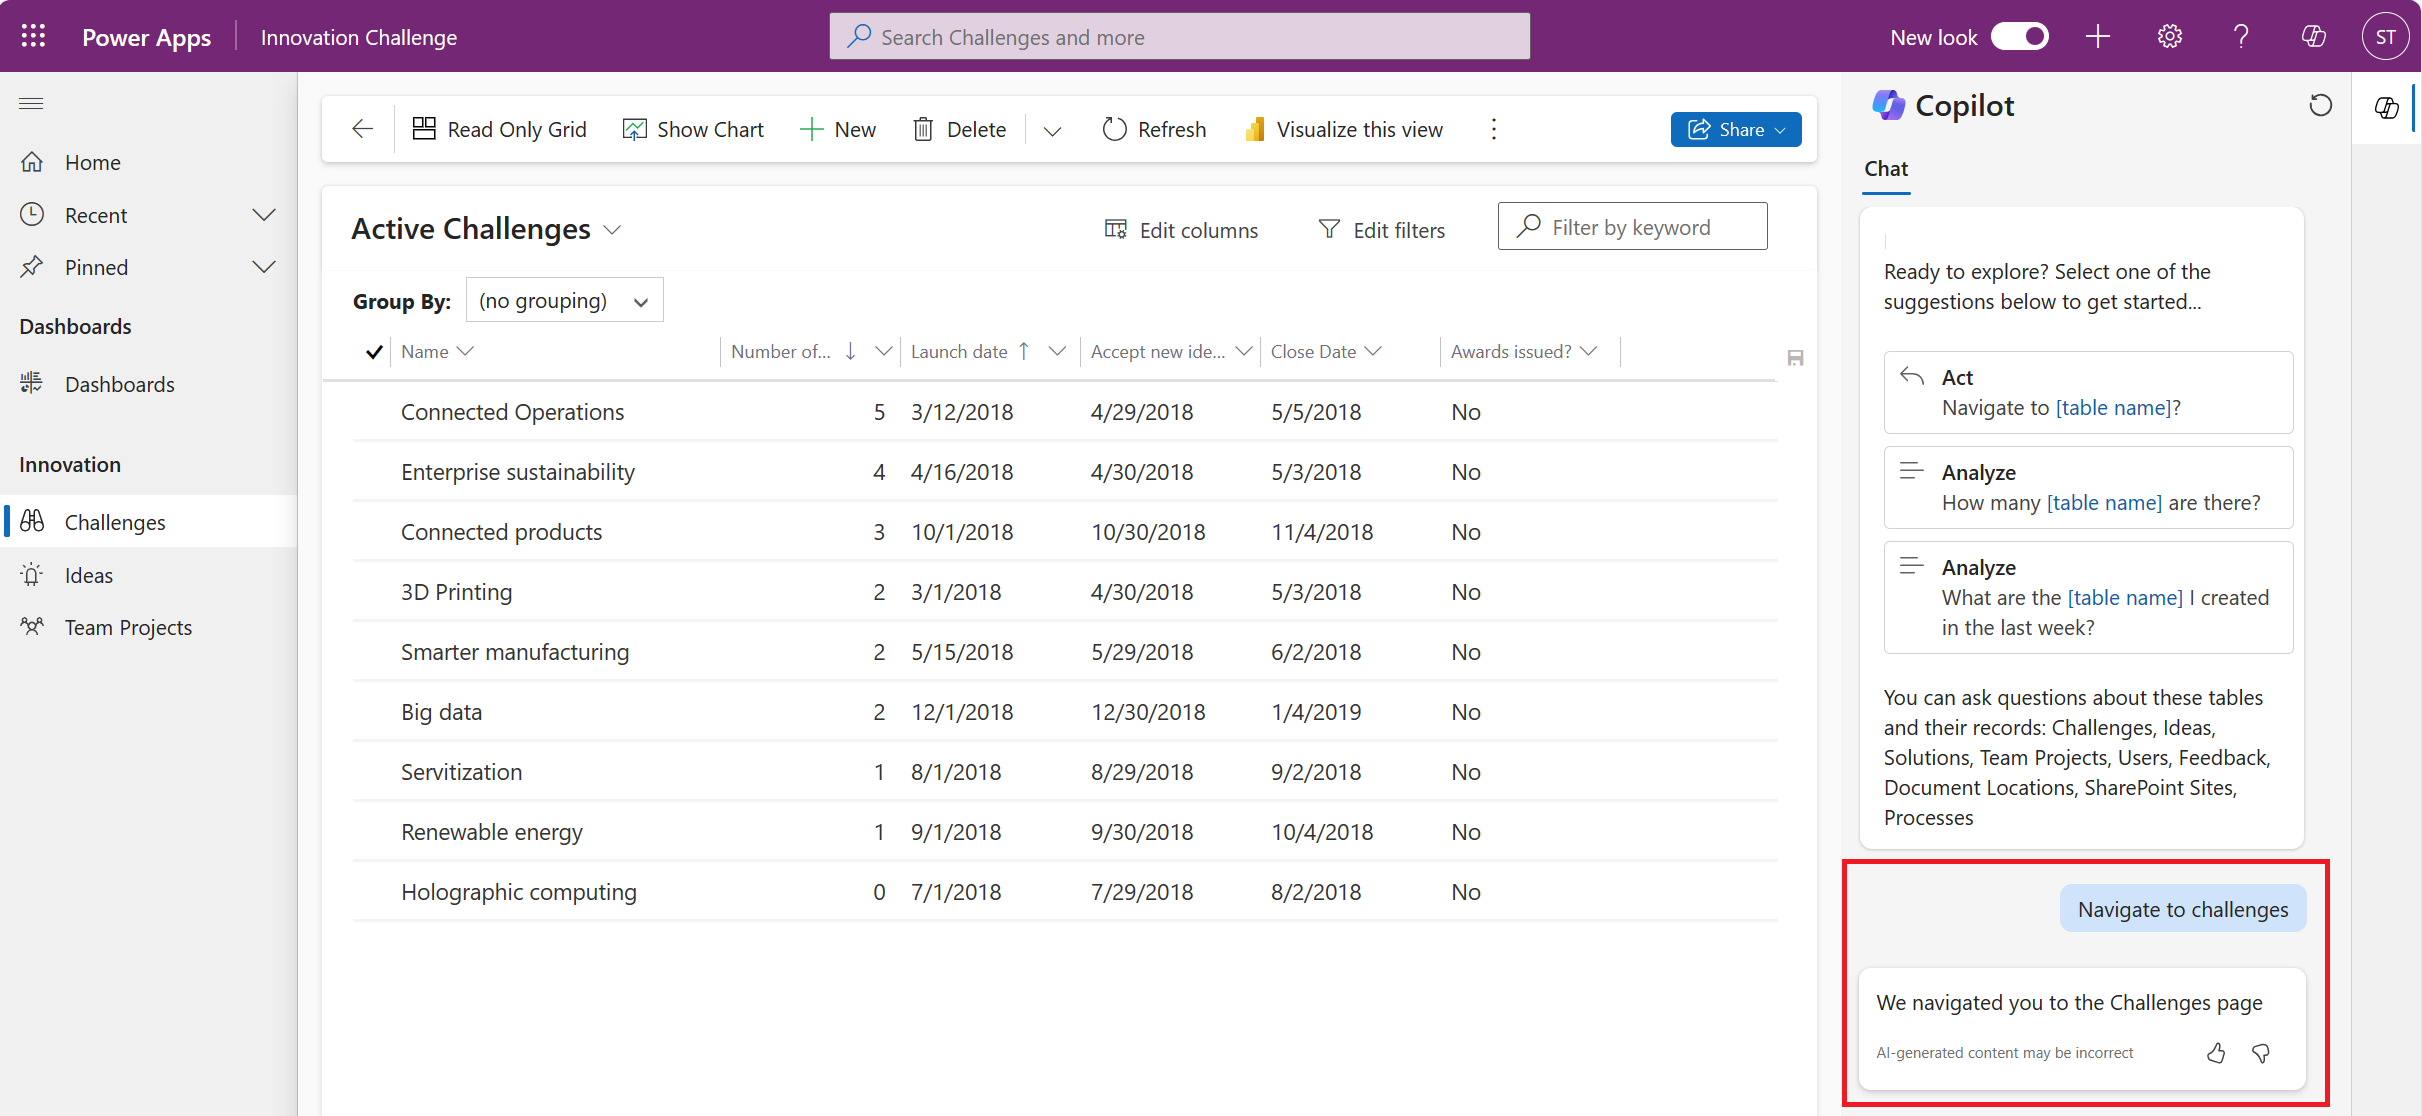Toggle the New look switch on
This screenshot has height=1116, width=2422.
tap(2022, 36)
